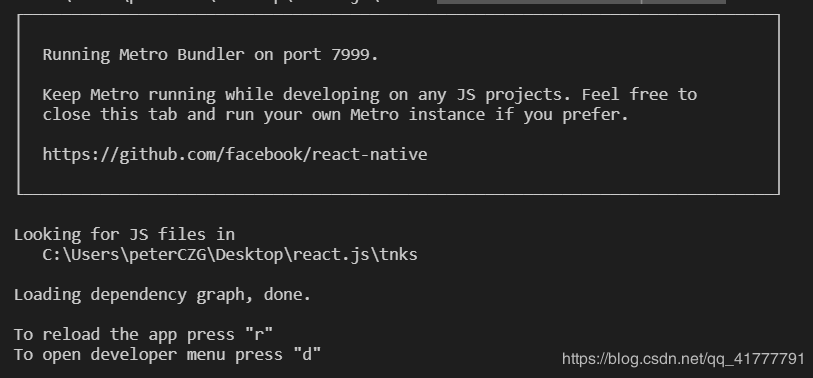Click the "Loading dependency graph, done." line
The height and width of the screenshot is (378, 813).
coord(162,295)
